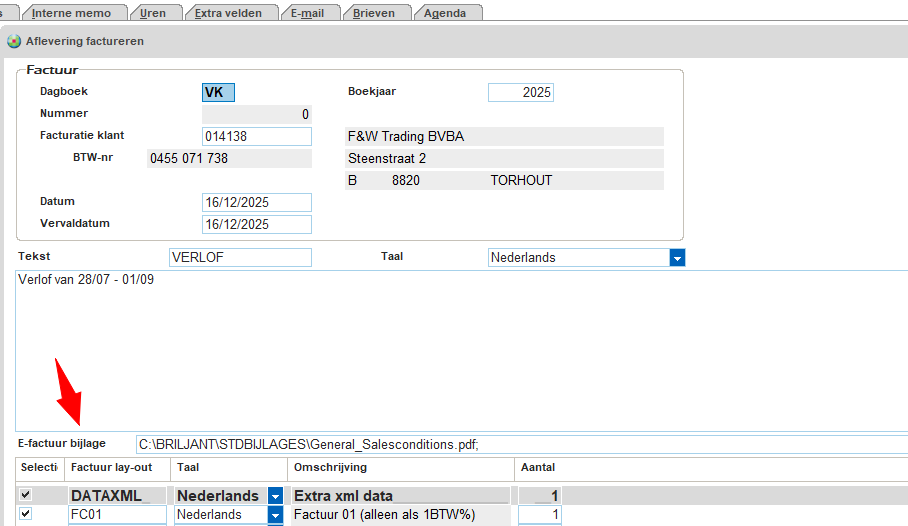Toggle the DATAXML row selection checkbox

[x=26, y=495]
